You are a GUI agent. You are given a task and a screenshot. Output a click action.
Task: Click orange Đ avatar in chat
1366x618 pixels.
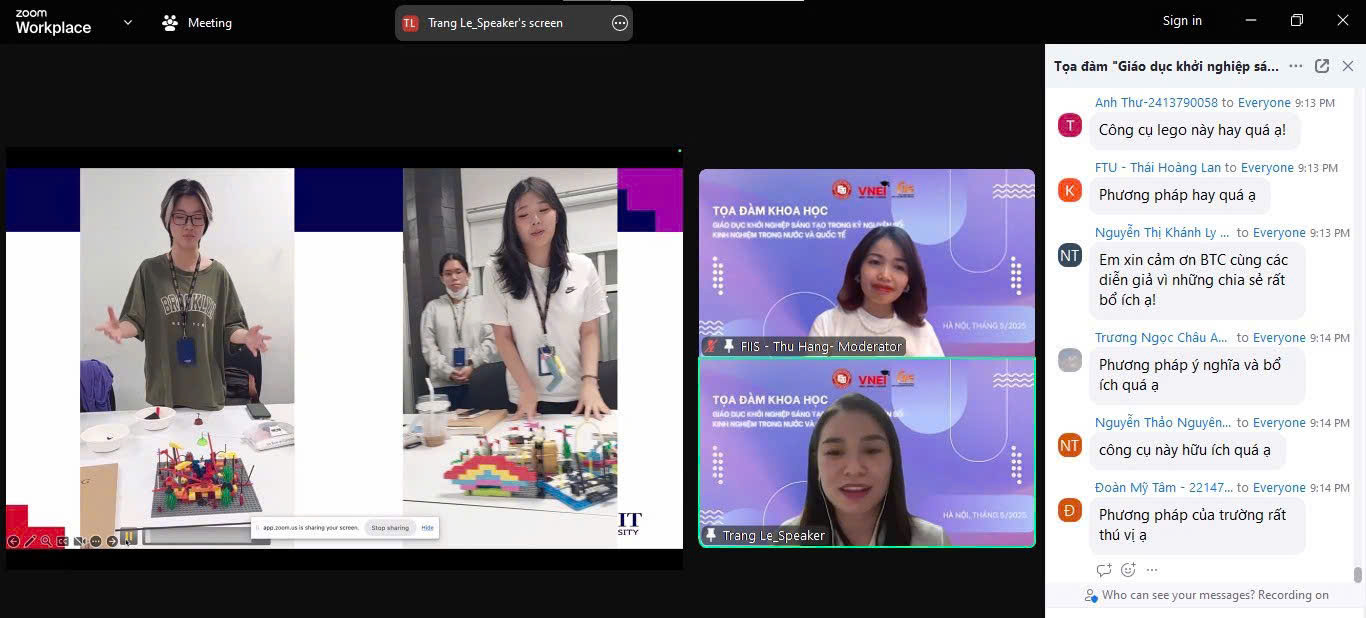[1070, 510]
